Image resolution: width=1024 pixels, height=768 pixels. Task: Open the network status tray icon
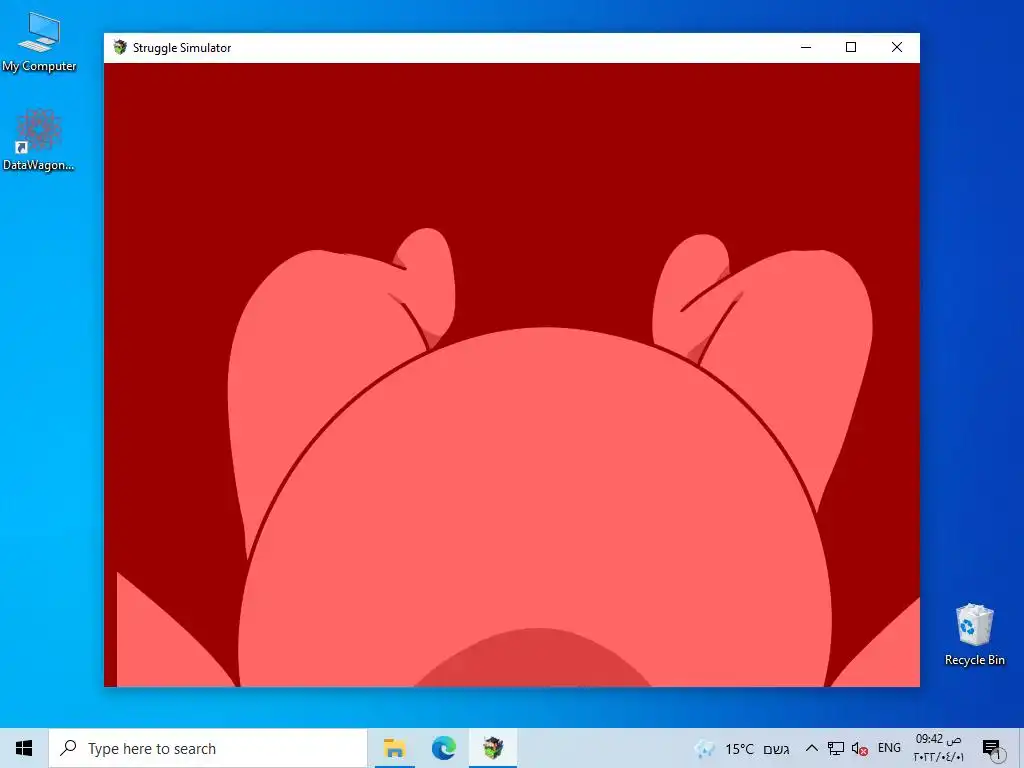(x=835, y=748)
